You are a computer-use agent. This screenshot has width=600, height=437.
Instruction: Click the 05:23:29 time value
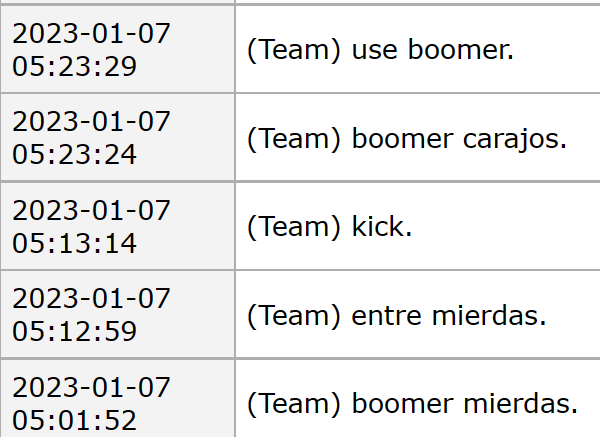[75, 66]
